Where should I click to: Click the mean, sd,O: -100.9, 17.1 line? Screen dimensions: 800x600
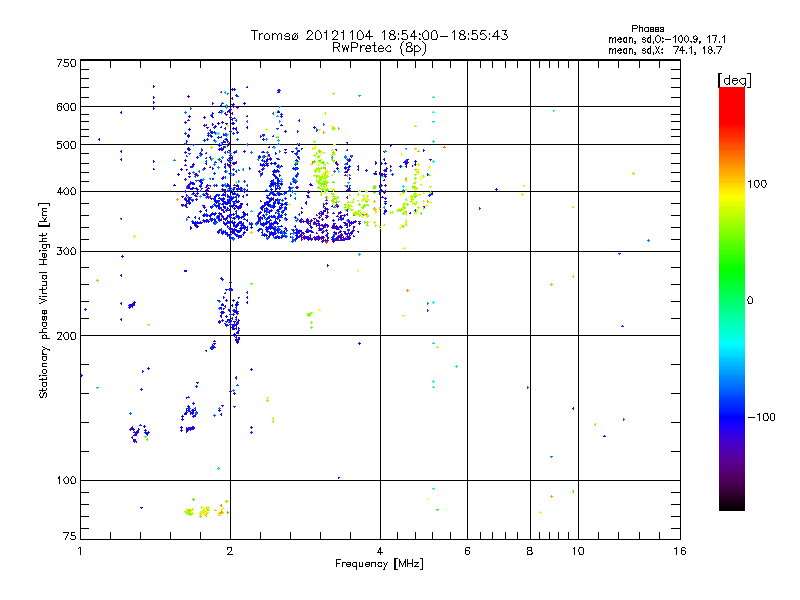[x=667, y=39]
